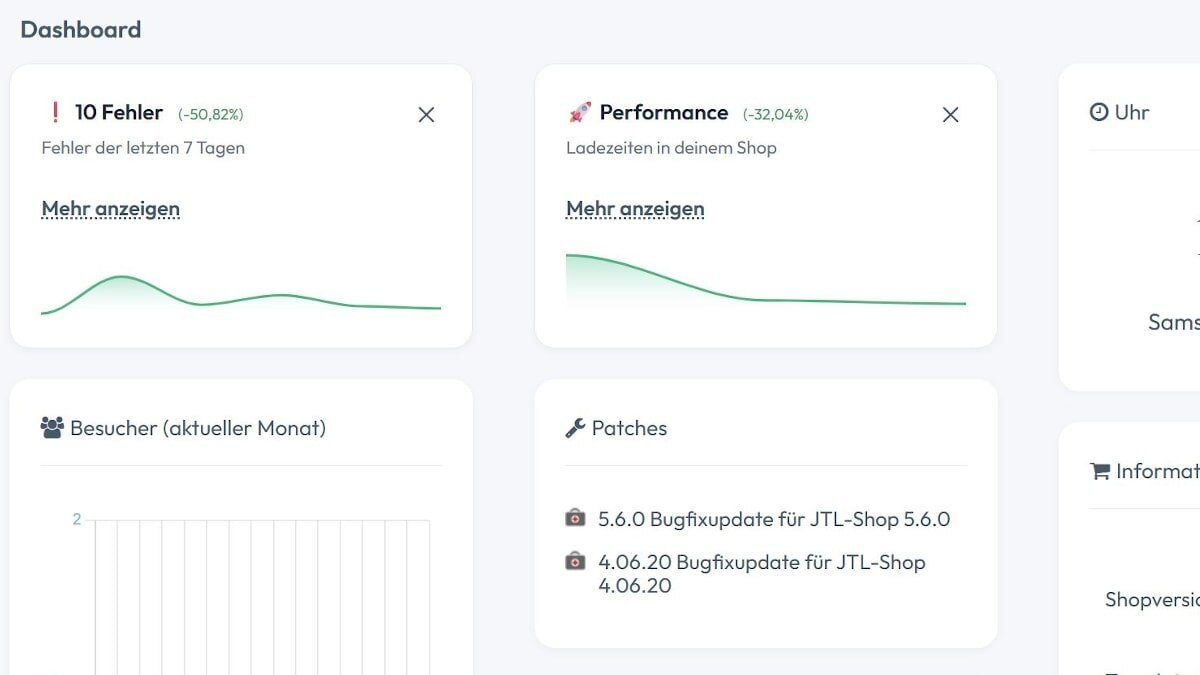Image resolution: width=1200 pixels, height=675 pixels.
Task: Click the Performance loading time chart
Action: click(x=766, y=280)
